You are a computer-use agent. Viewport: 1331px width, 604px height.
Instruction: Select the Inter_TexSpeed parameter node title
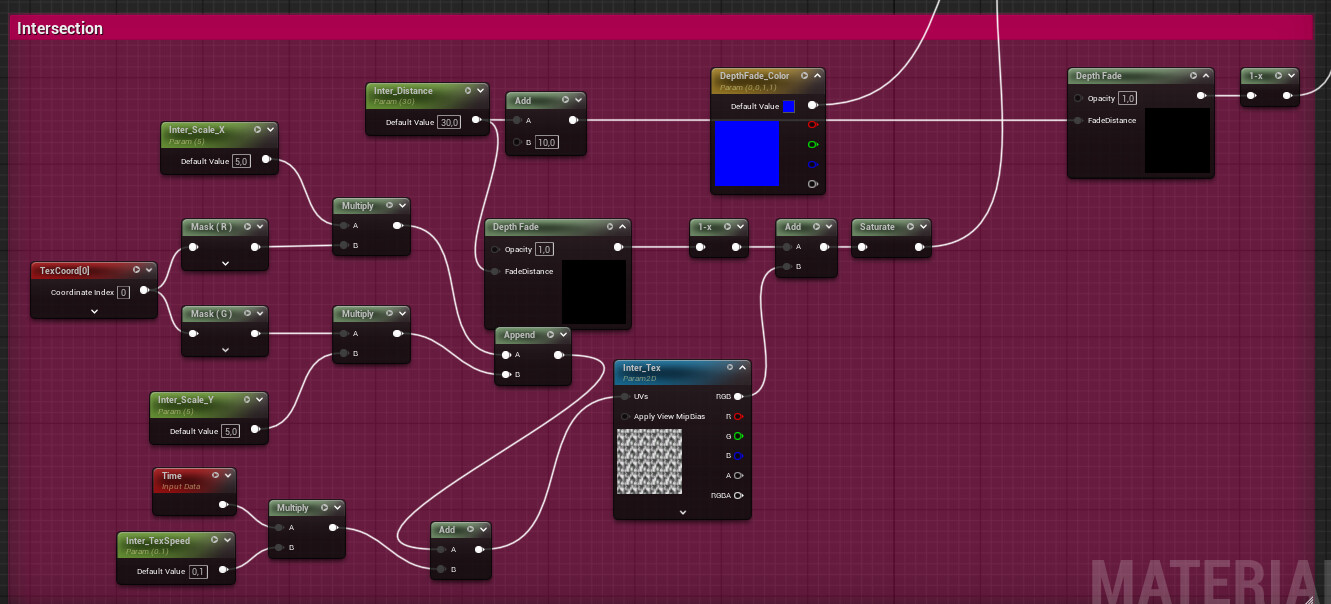click(x=158, y=541)
